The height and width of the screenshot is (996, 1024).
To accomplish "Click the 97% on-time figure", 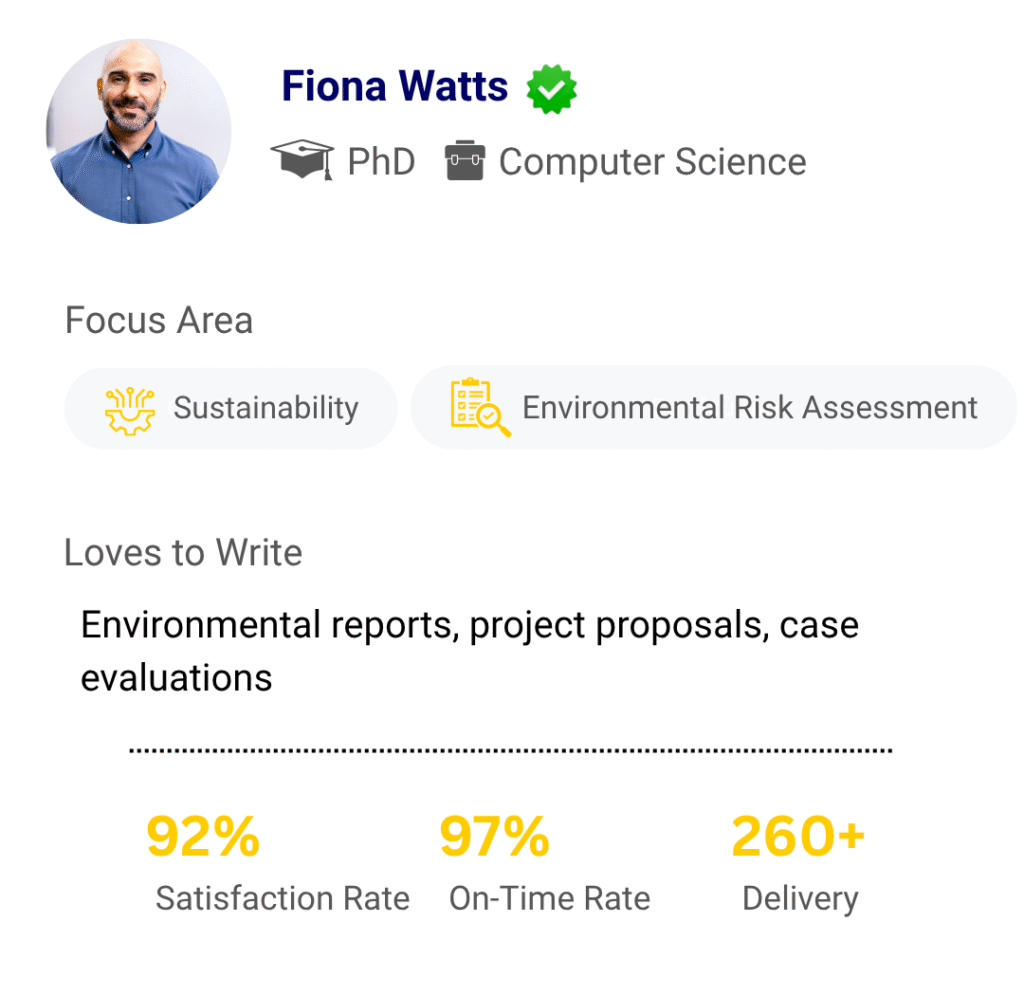I will click(494, 837).
